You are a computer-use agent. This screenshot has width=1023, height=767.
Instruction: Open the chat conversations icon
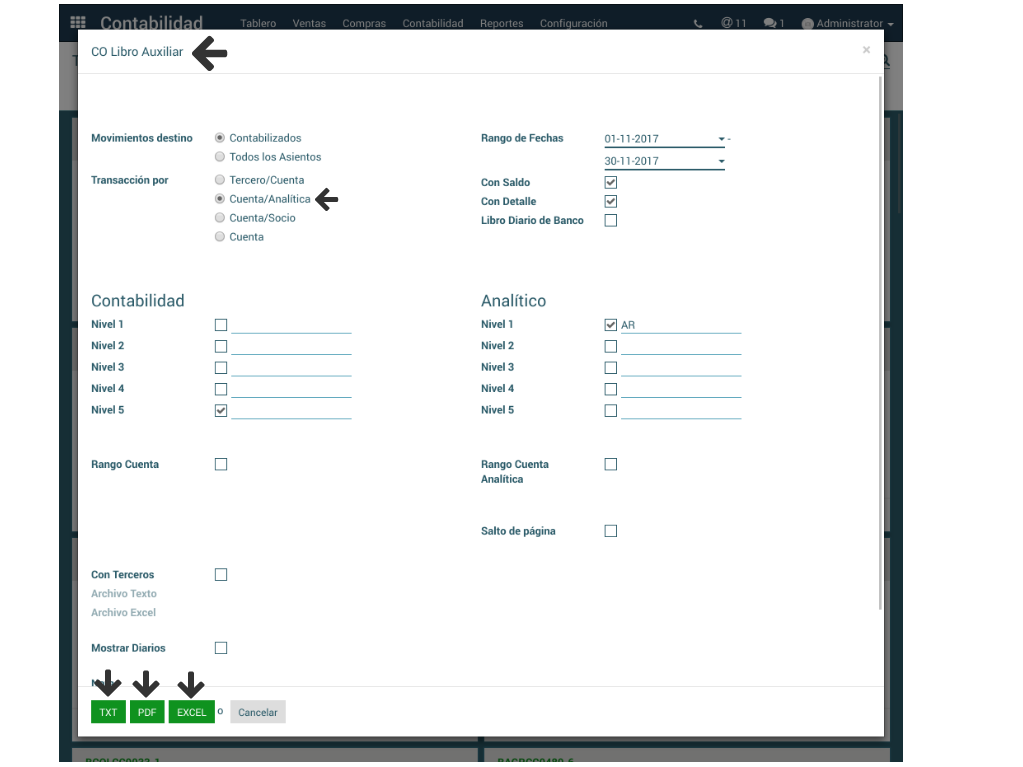click(773, 23)
